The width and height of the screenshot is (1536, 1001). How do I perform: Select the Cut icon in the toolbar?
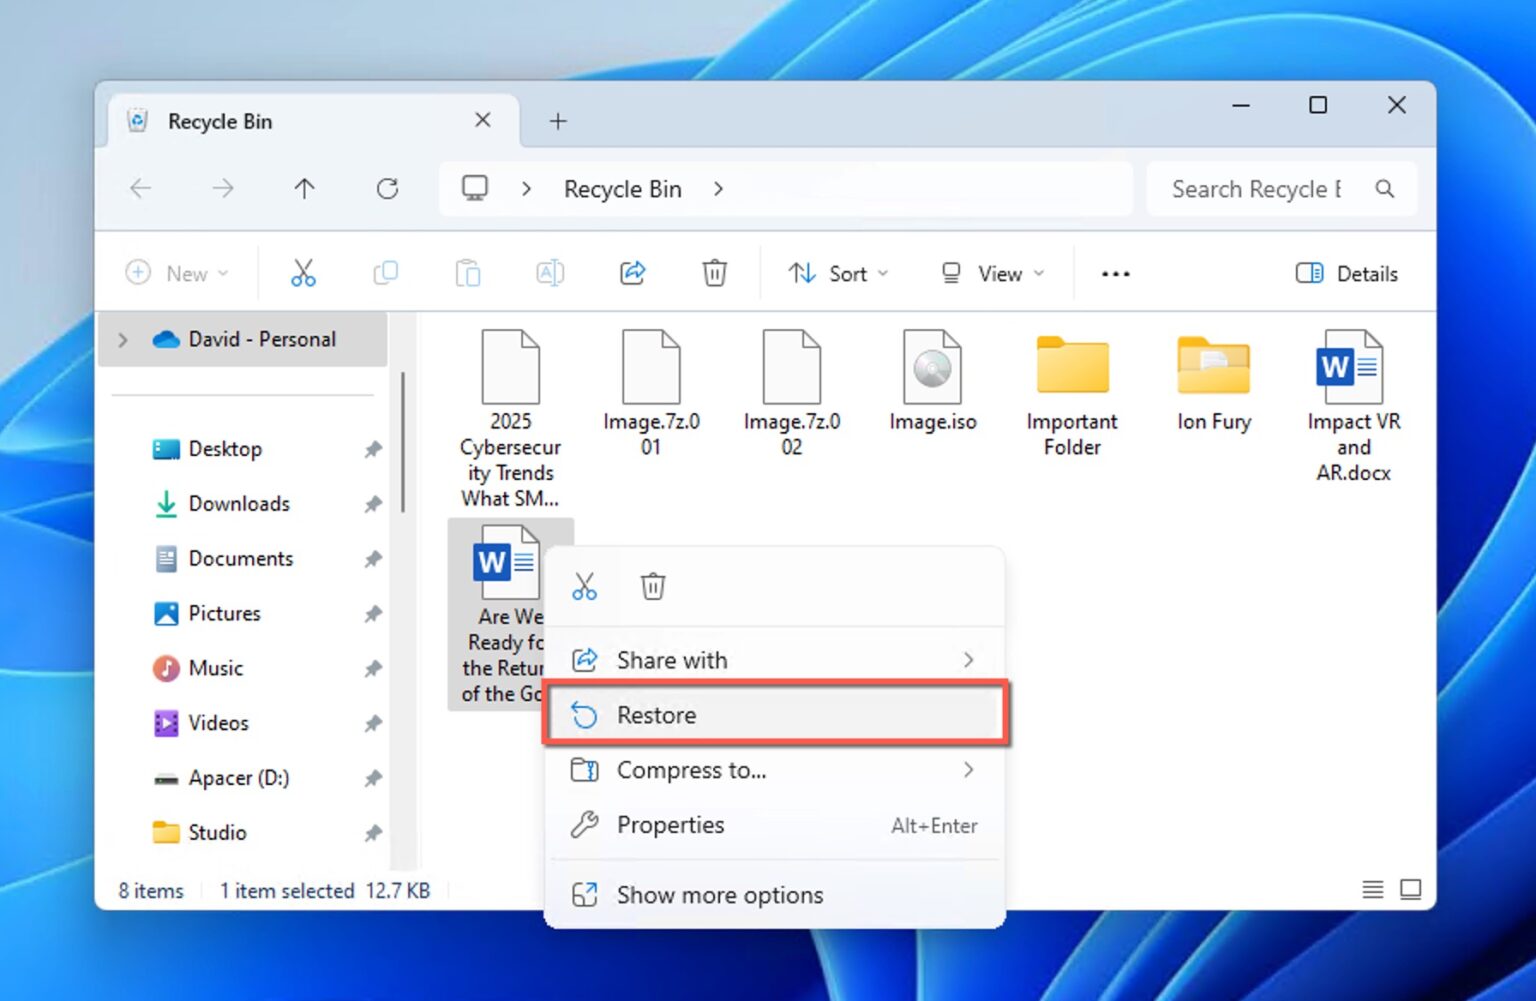[x=303, y=272]
